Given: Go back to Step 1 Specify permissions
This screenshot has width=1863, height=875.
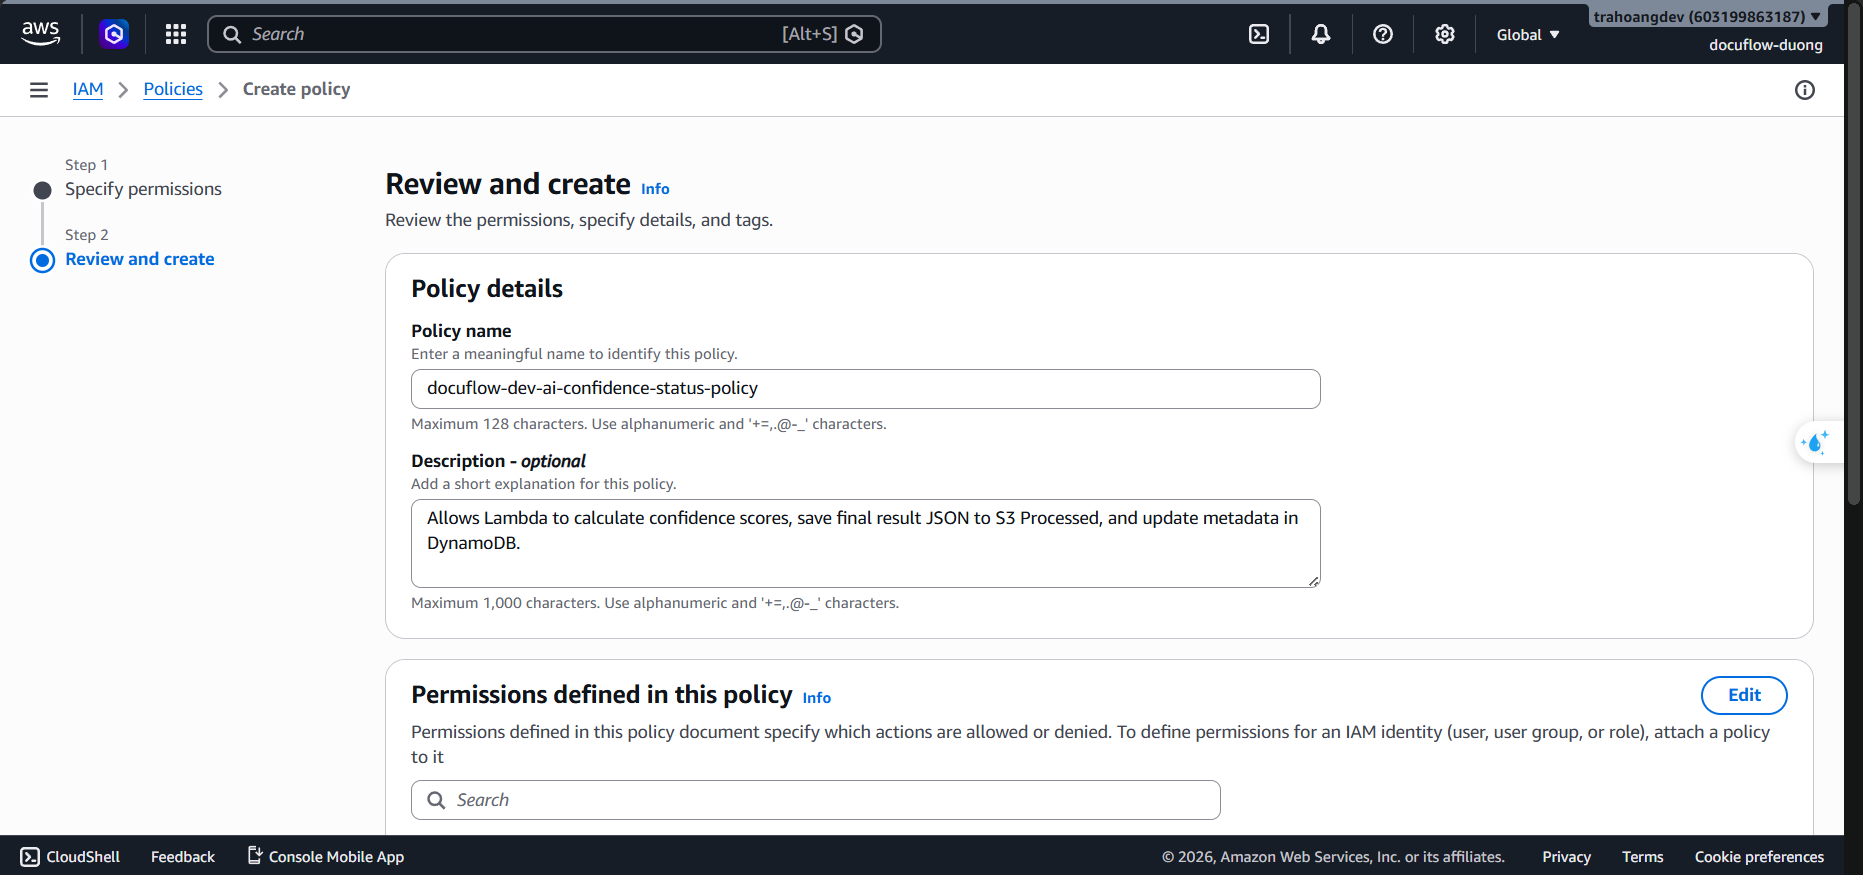Looking at the screenshot, I should pyautogui.click(x=143, y=189).
